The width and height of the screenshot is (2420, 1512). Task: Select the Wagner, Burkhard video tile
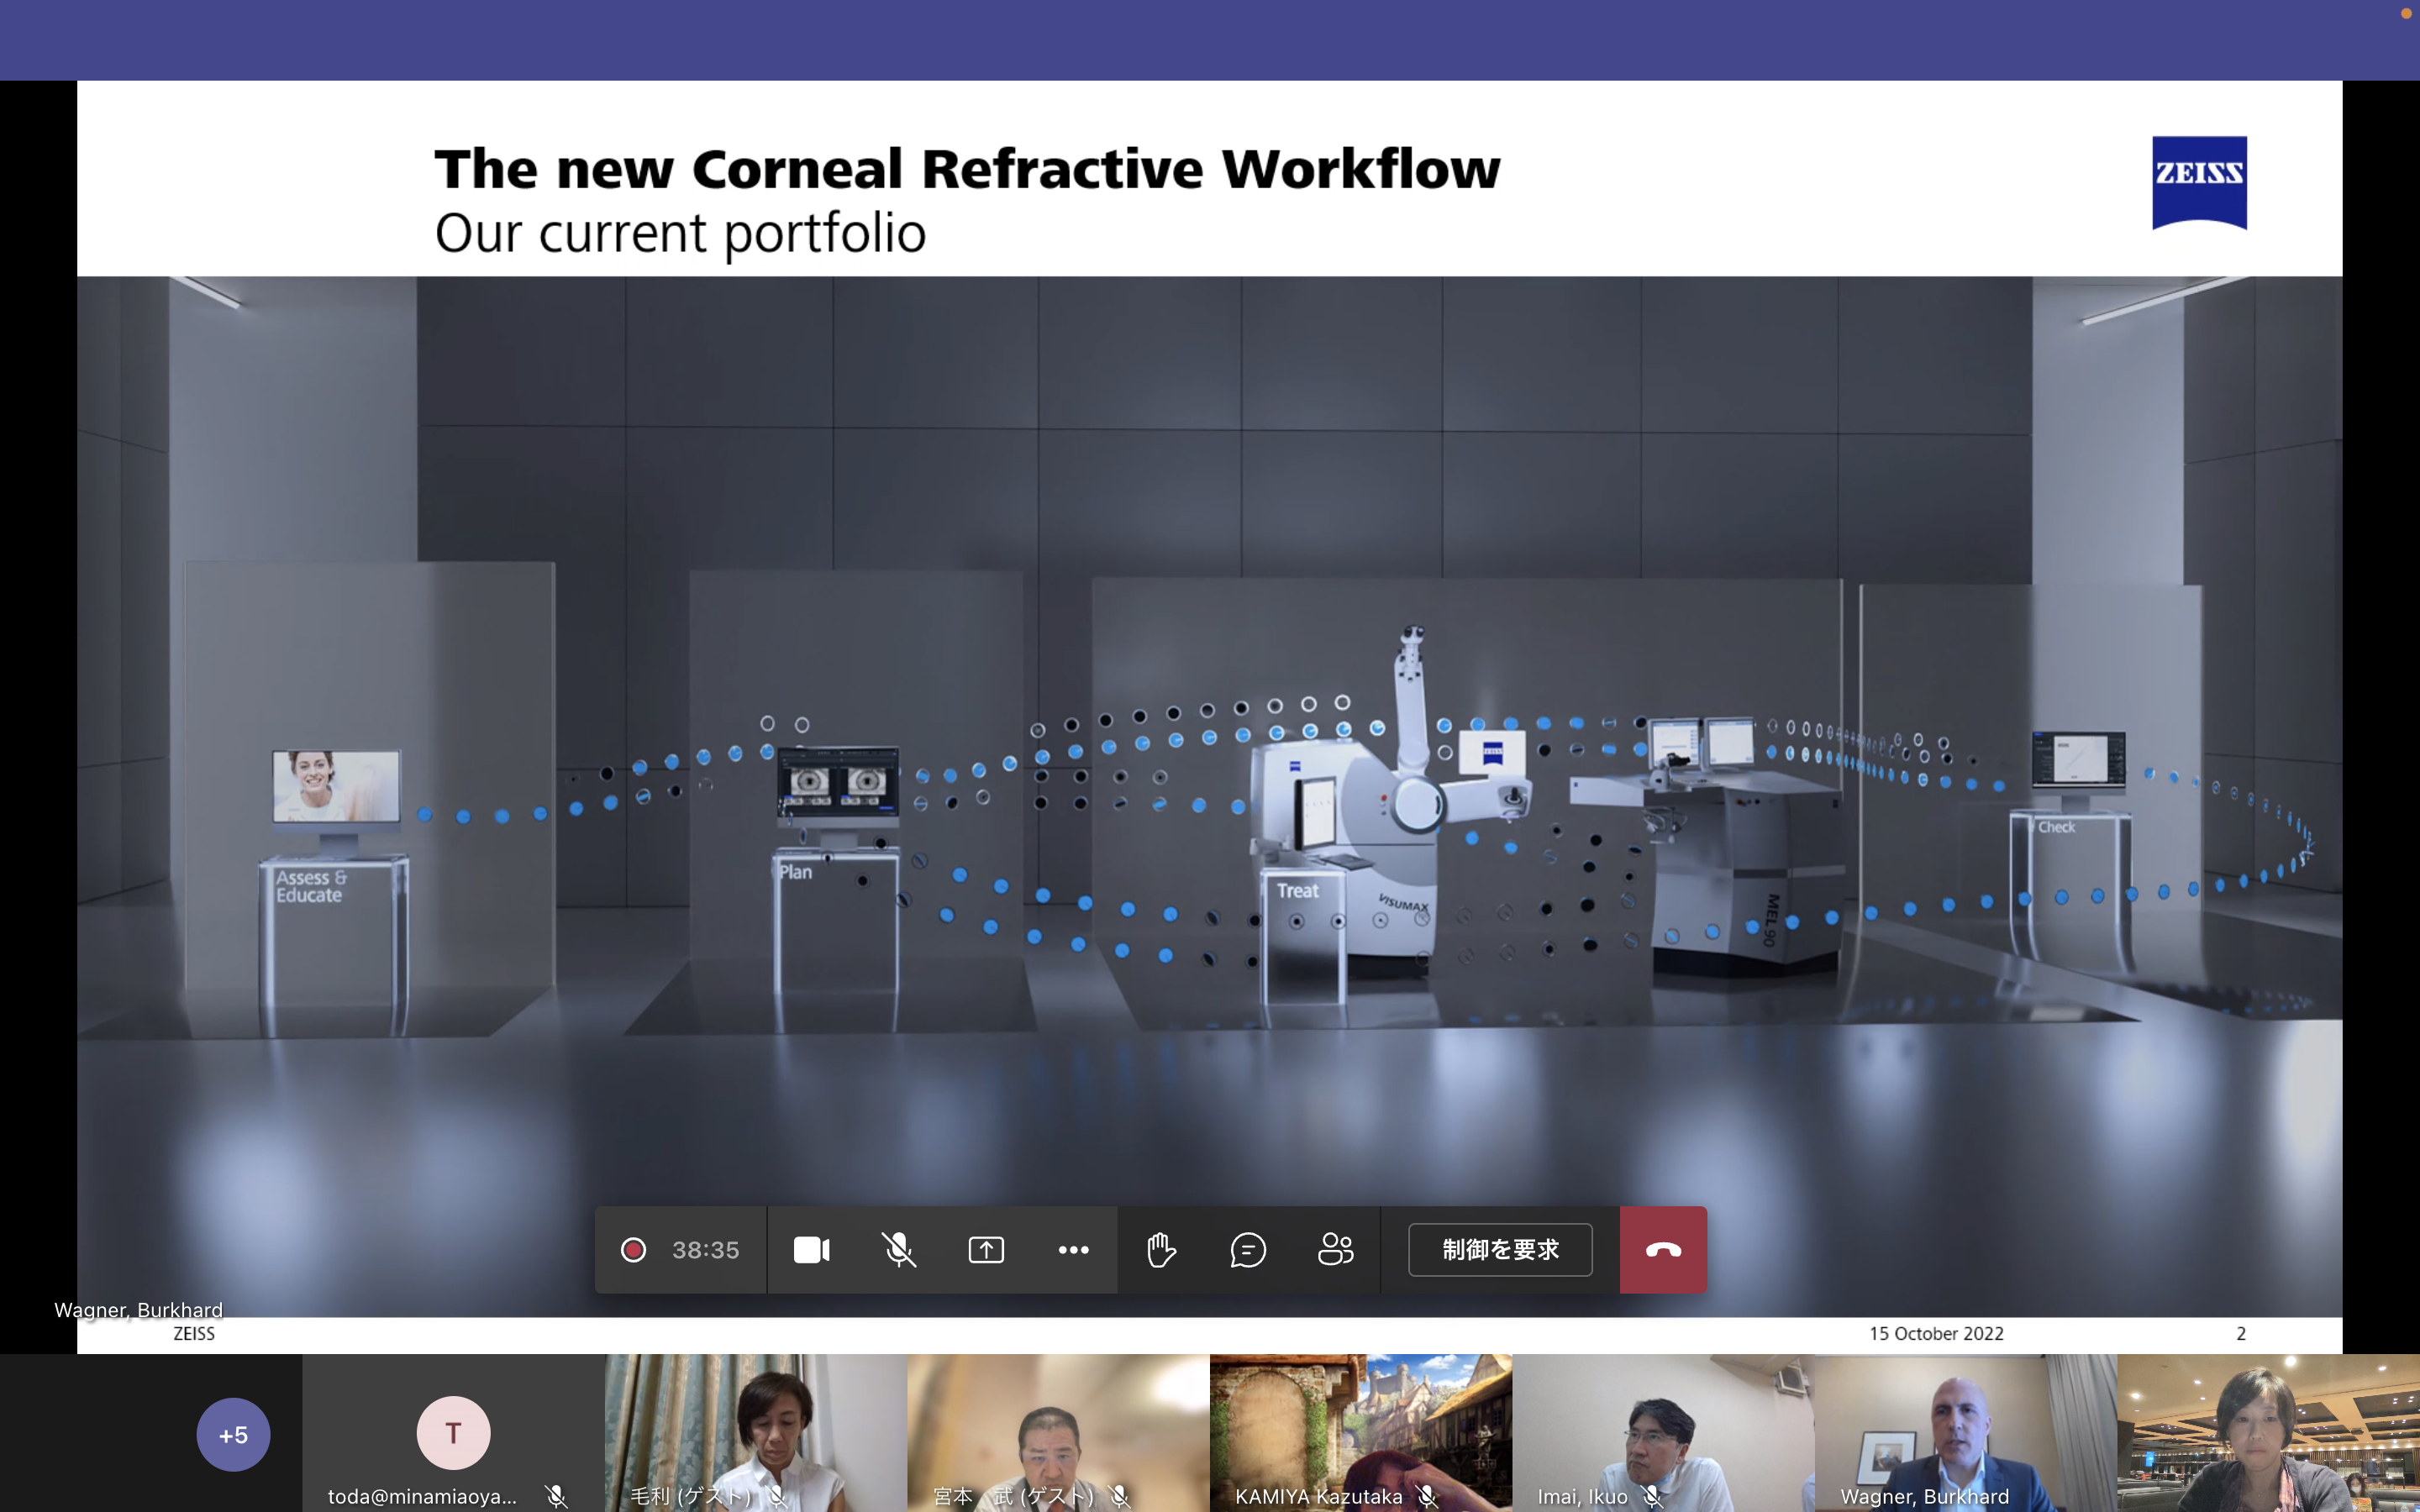[x=1965, y=1433]
